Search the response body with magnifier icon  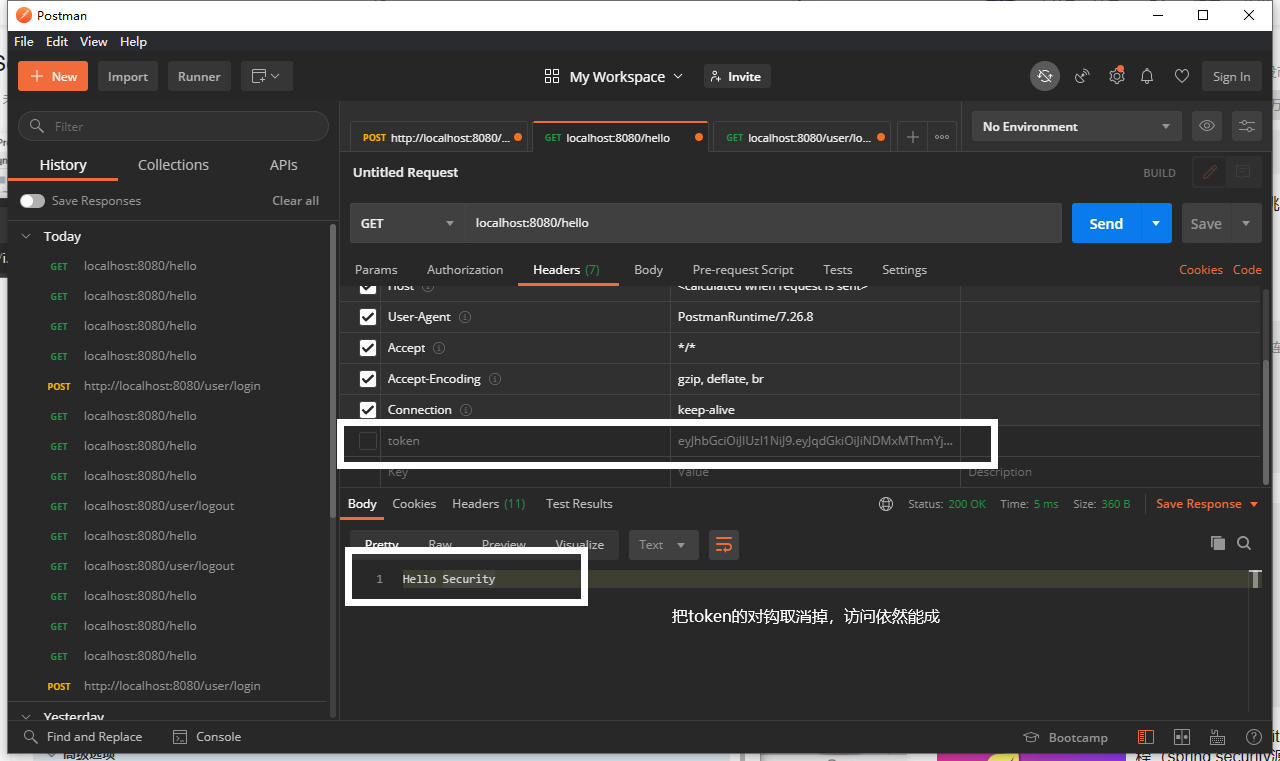point(1244,543)
